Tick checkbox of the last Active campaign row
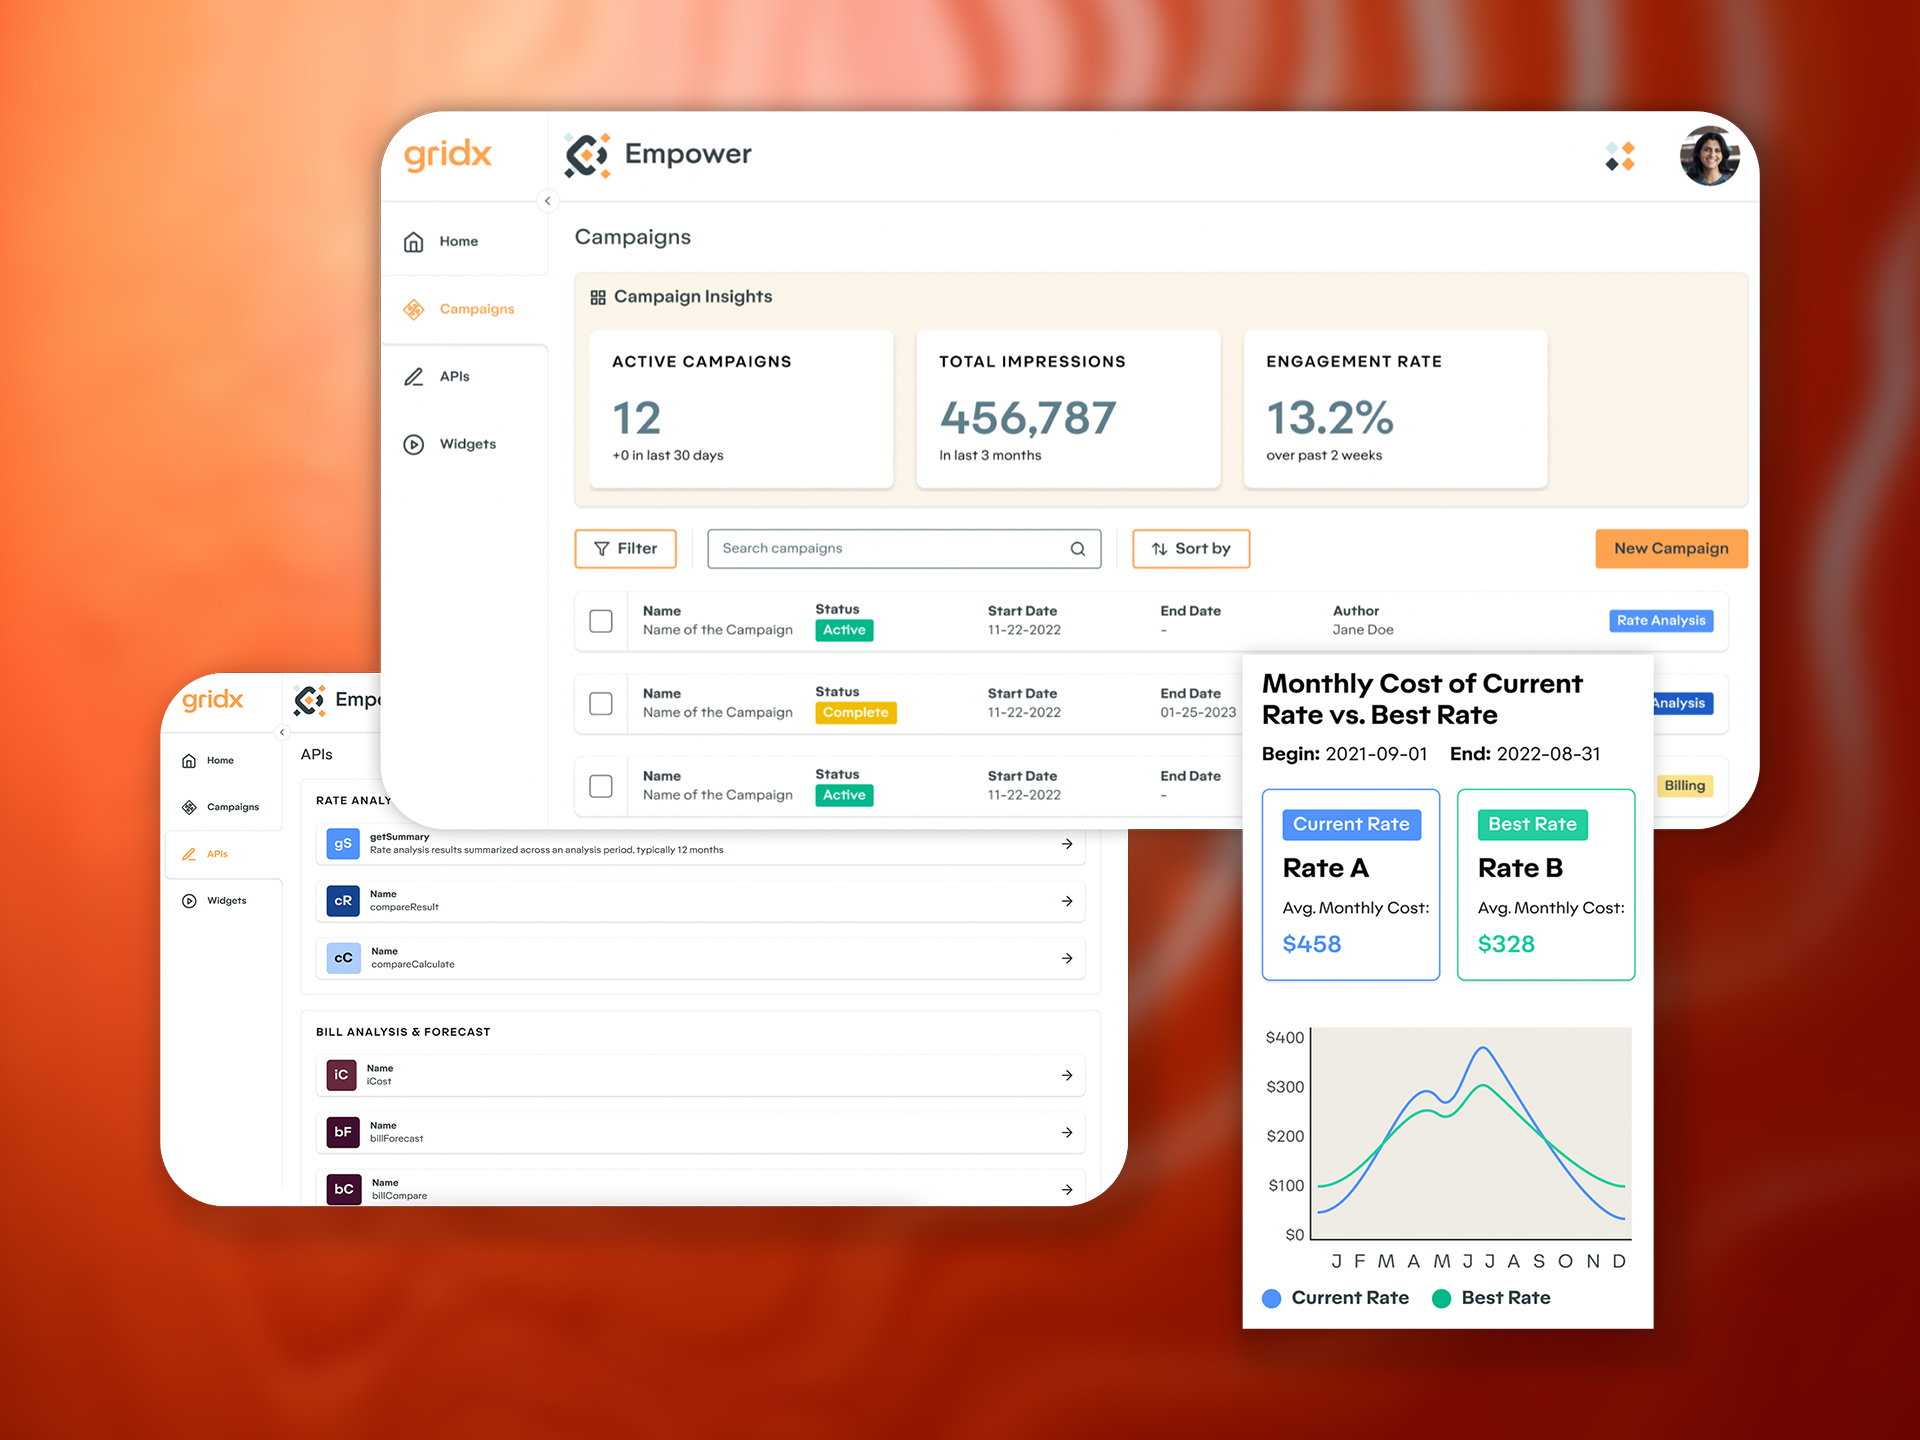This screenshot has height=1440, width=1920. point(601,786)
